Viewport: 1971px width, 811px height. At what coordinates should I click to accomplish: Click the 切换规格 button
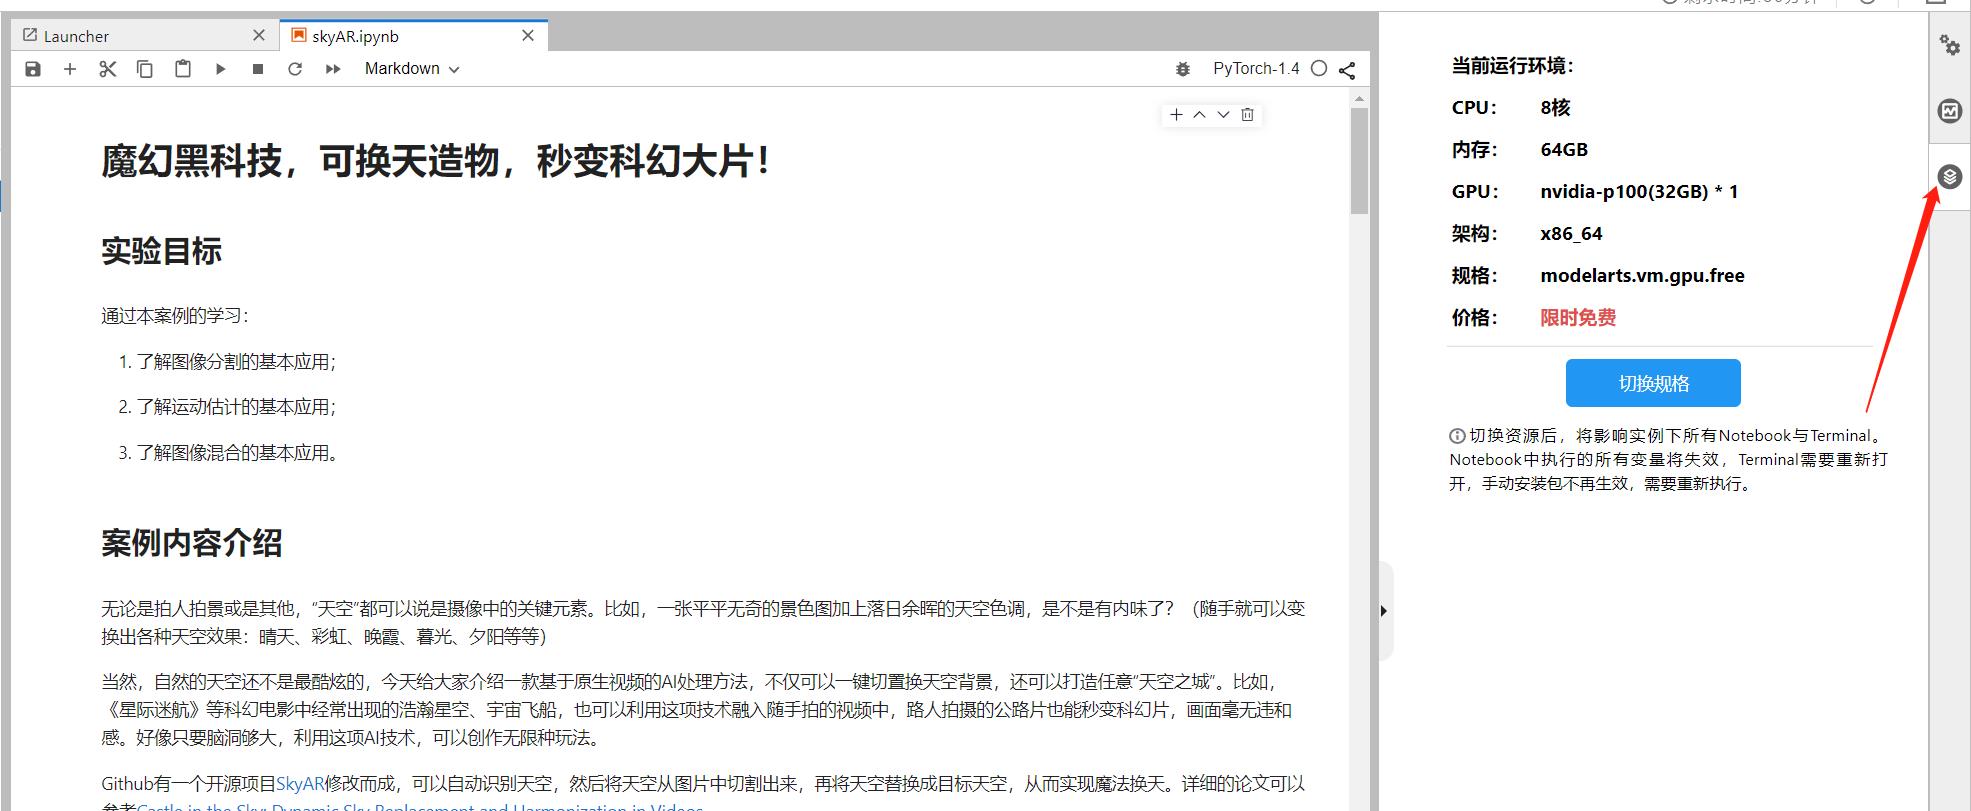coord(1653,383)
